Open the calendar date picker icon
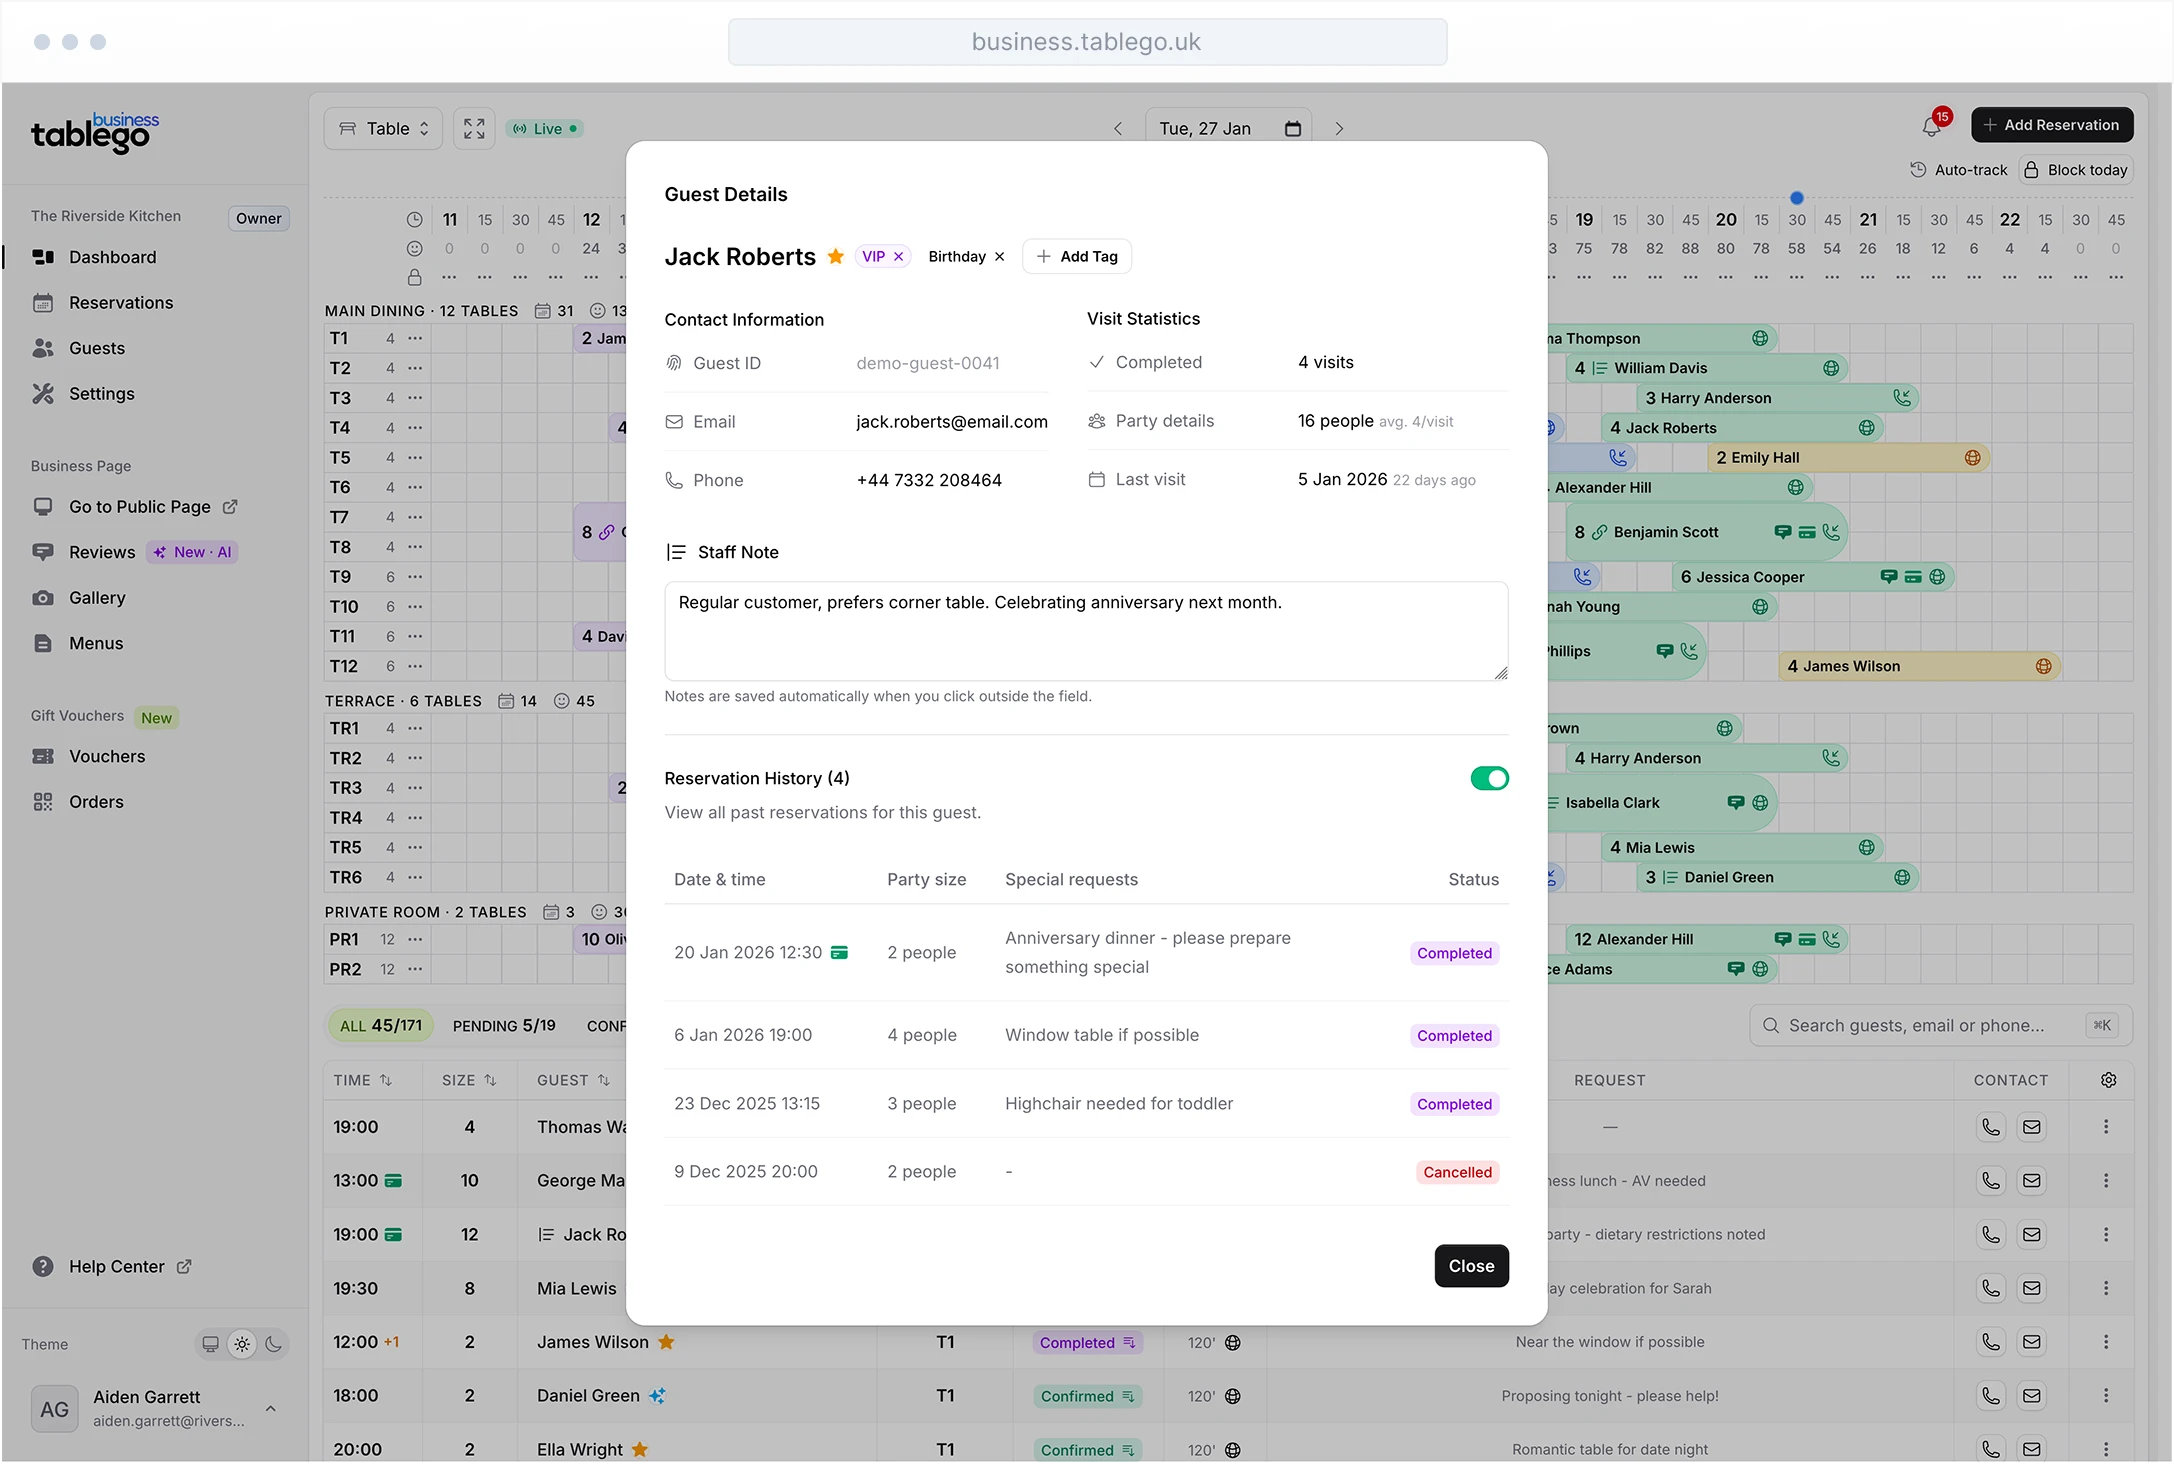The width and height of the screenshot is (2174, 1464). tap(1292, 129)
